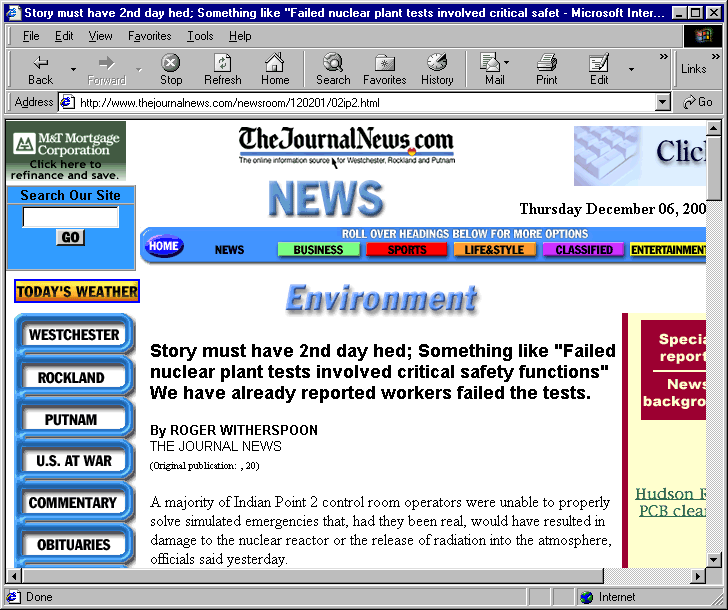The image size is (728, 610).
Task: Click the Internet Explorer title bar icon
Action: (x=13, y=13)
